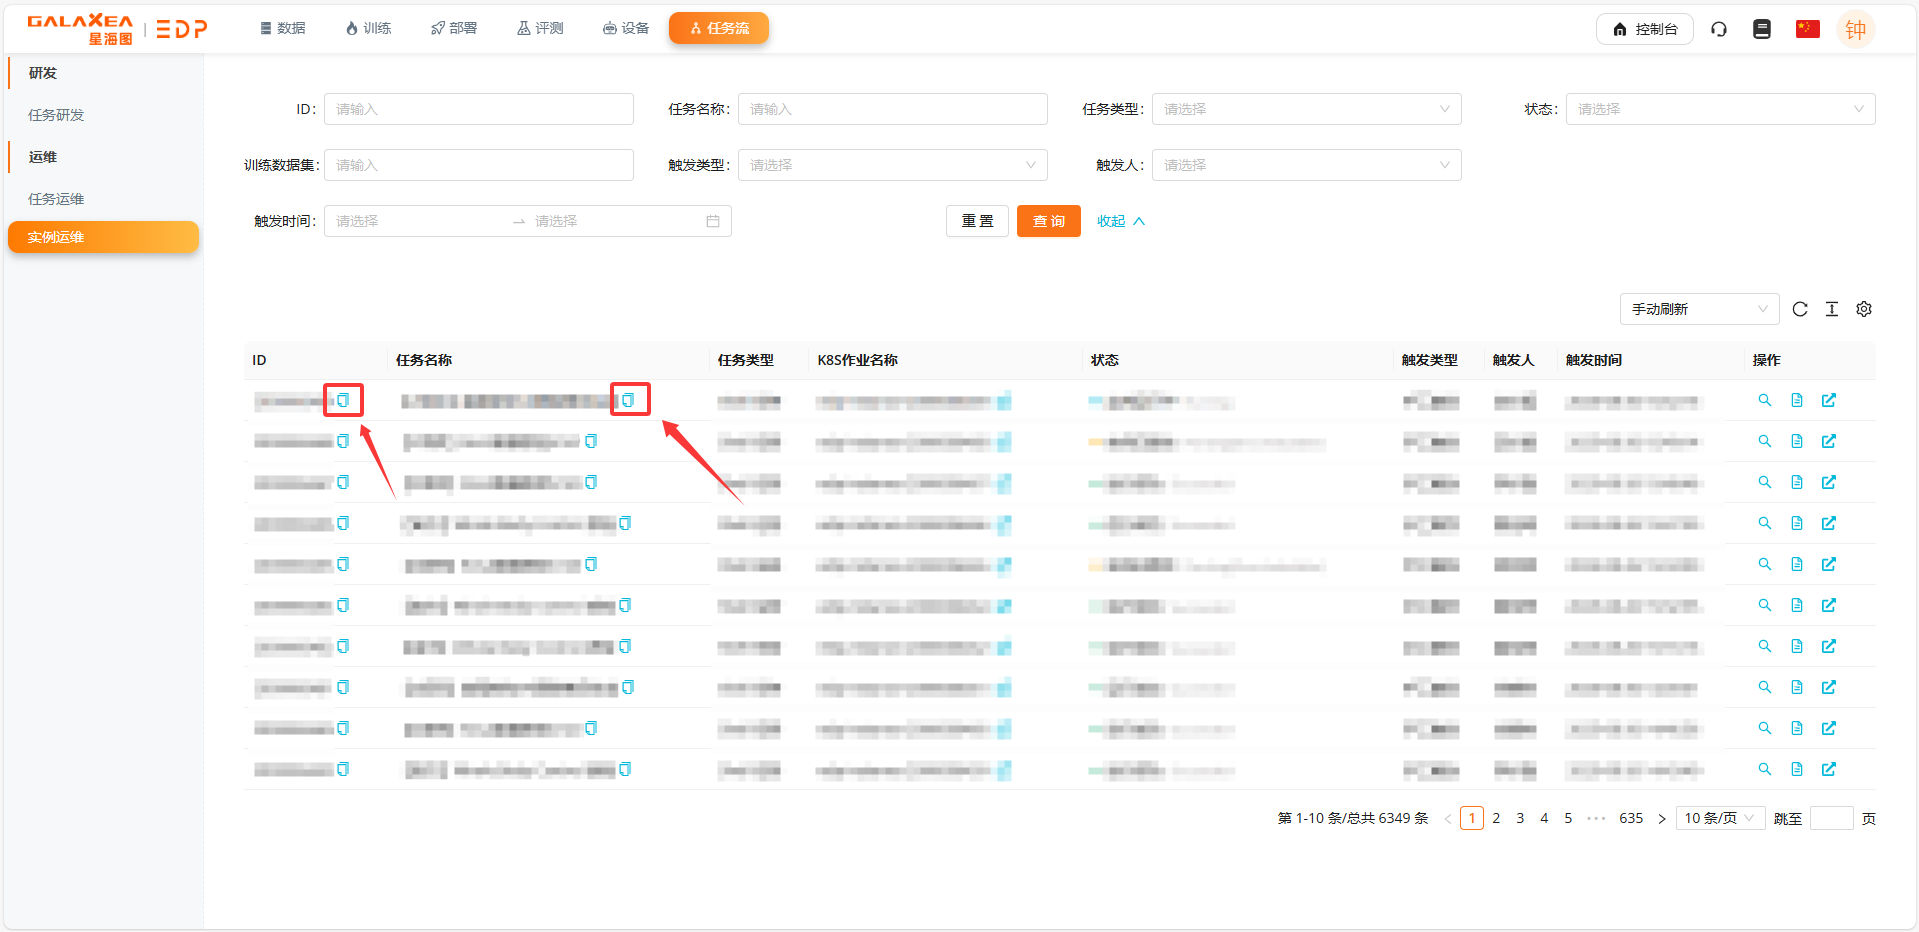Change page size with 10 条/页 selector
The height and width of the screenshot is (932, 1919).
[1719, 818]
